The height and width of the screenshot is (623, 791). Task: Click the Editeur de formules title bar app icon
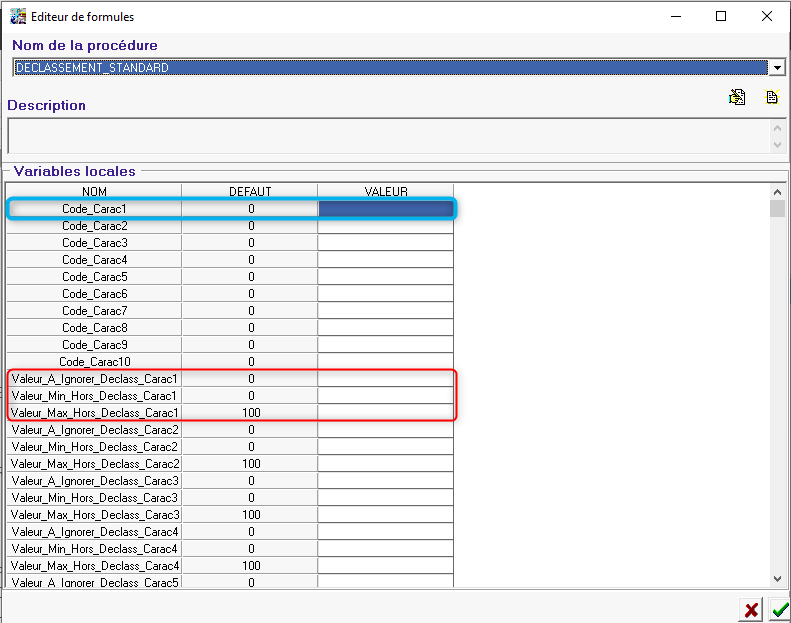17,17
